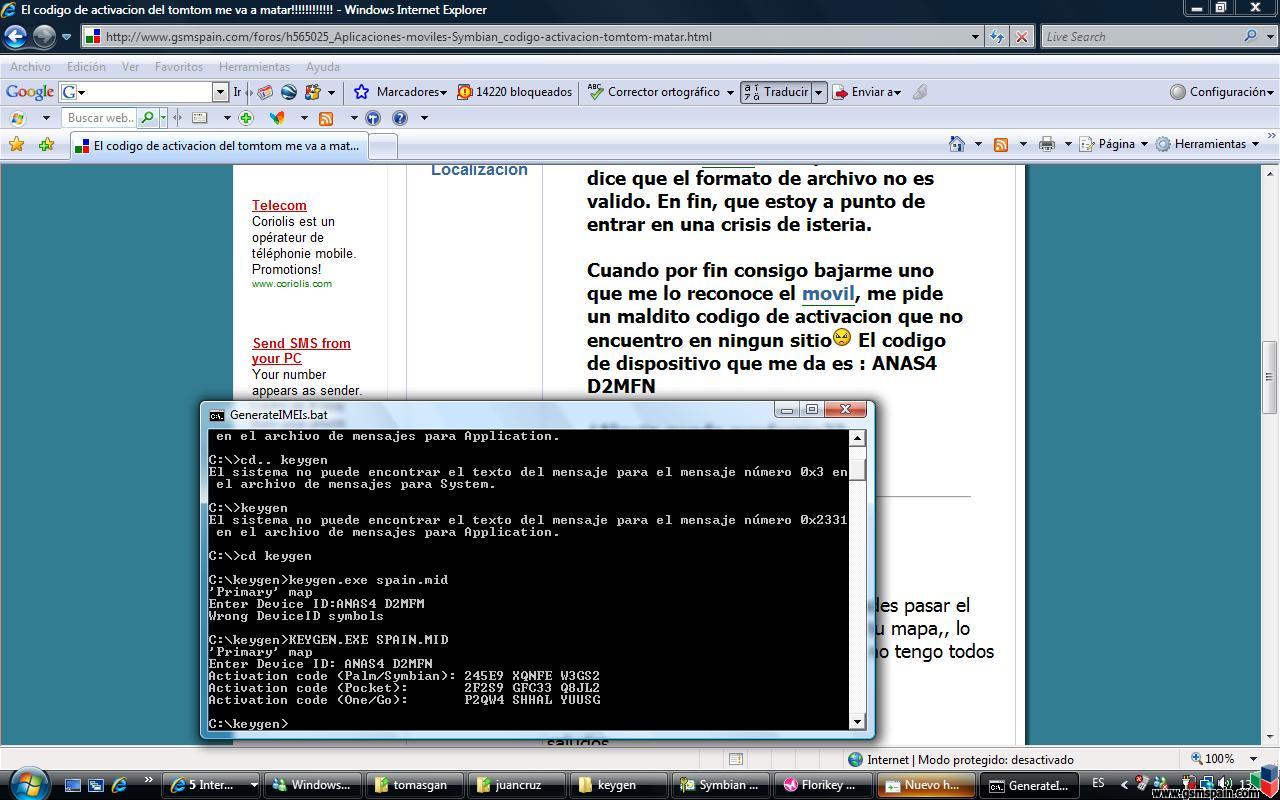Search with the green Buscar web magnifier
This screenshot has height=800, width=1280.
[x=148, y=118]
